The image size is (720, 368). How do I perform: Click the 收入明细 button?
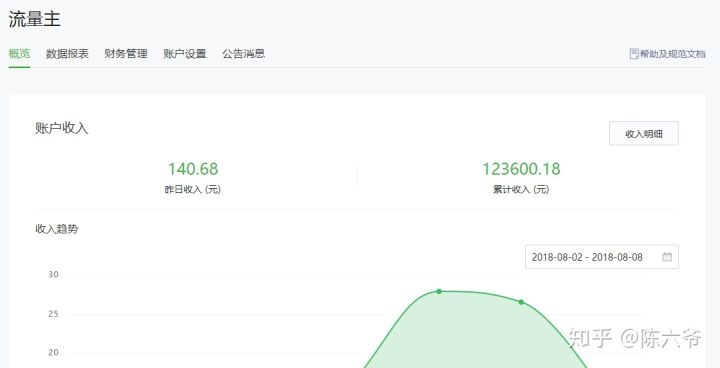(644, 134)
